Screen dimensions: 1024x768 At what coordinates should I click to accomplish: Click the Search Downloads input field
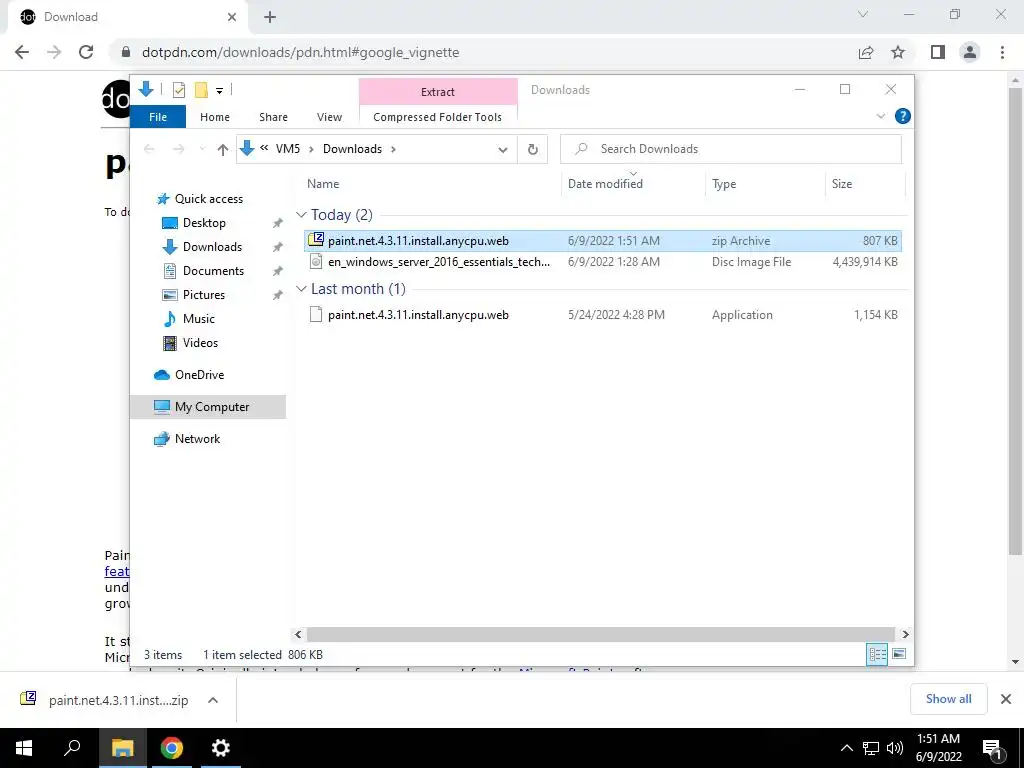coord(731,149)
